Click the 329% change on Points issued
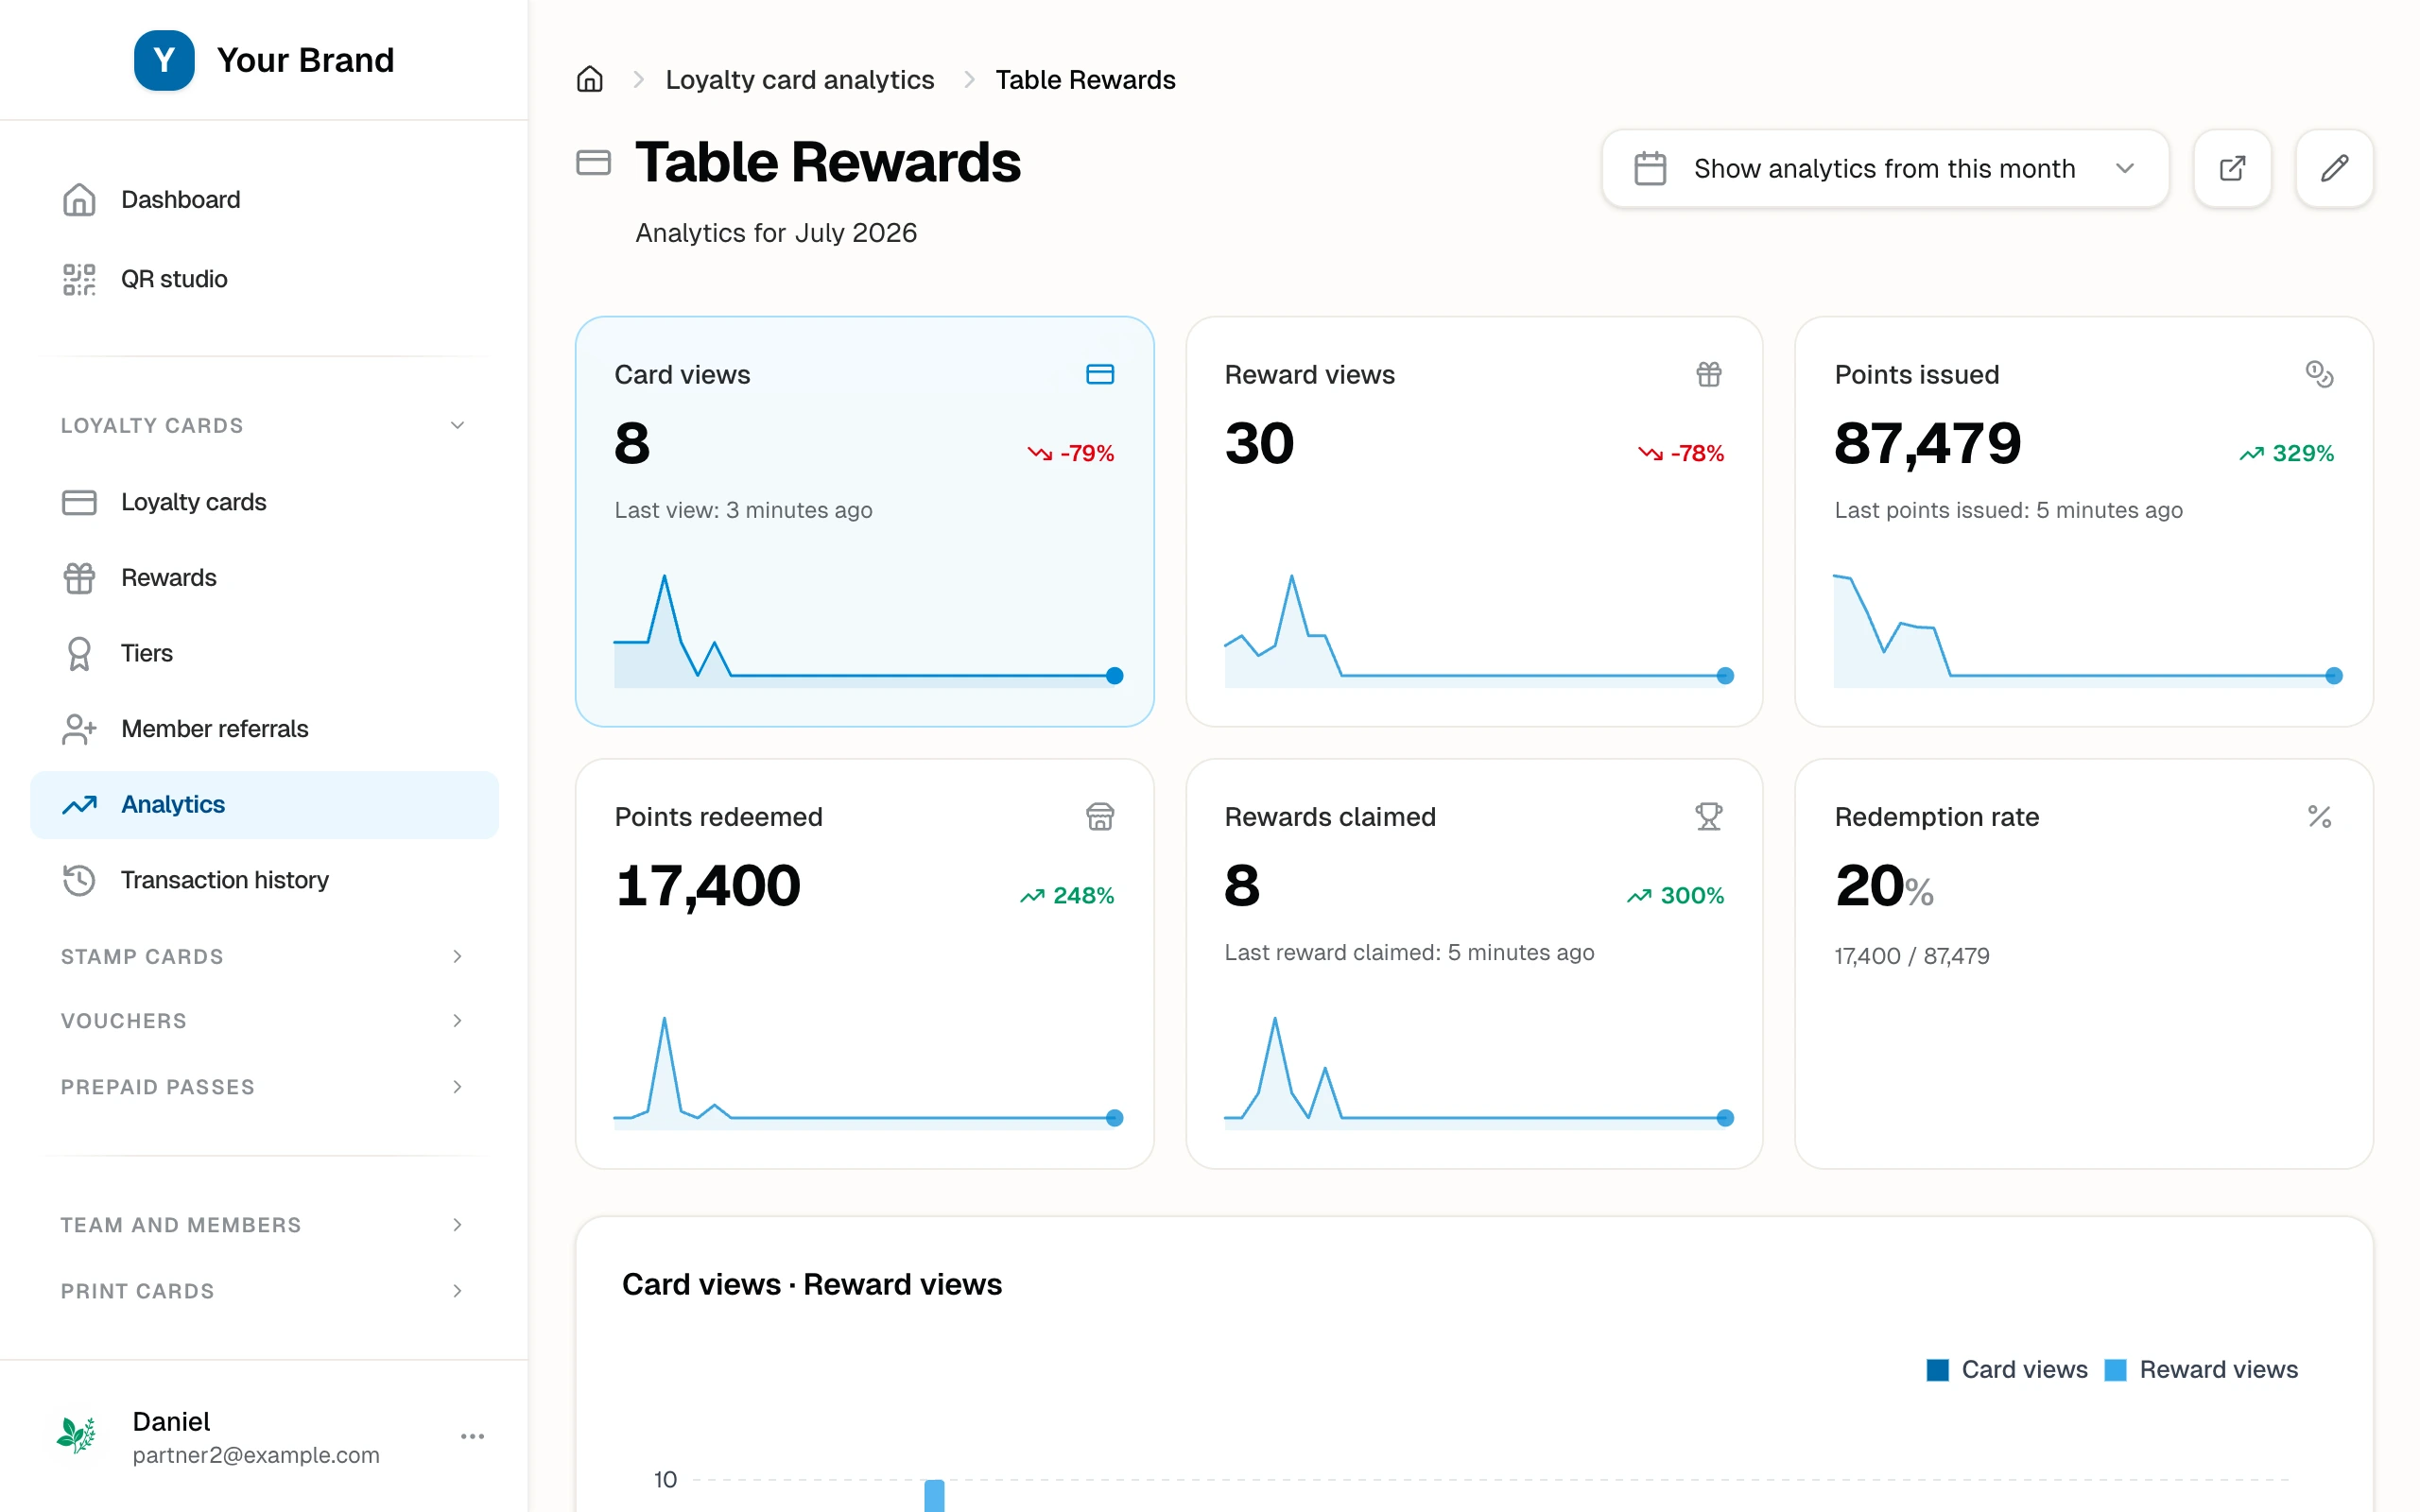Image resolution: width=2420 pixels, height=1512 pixels. pyautogui.click(x=2286, y=453)
